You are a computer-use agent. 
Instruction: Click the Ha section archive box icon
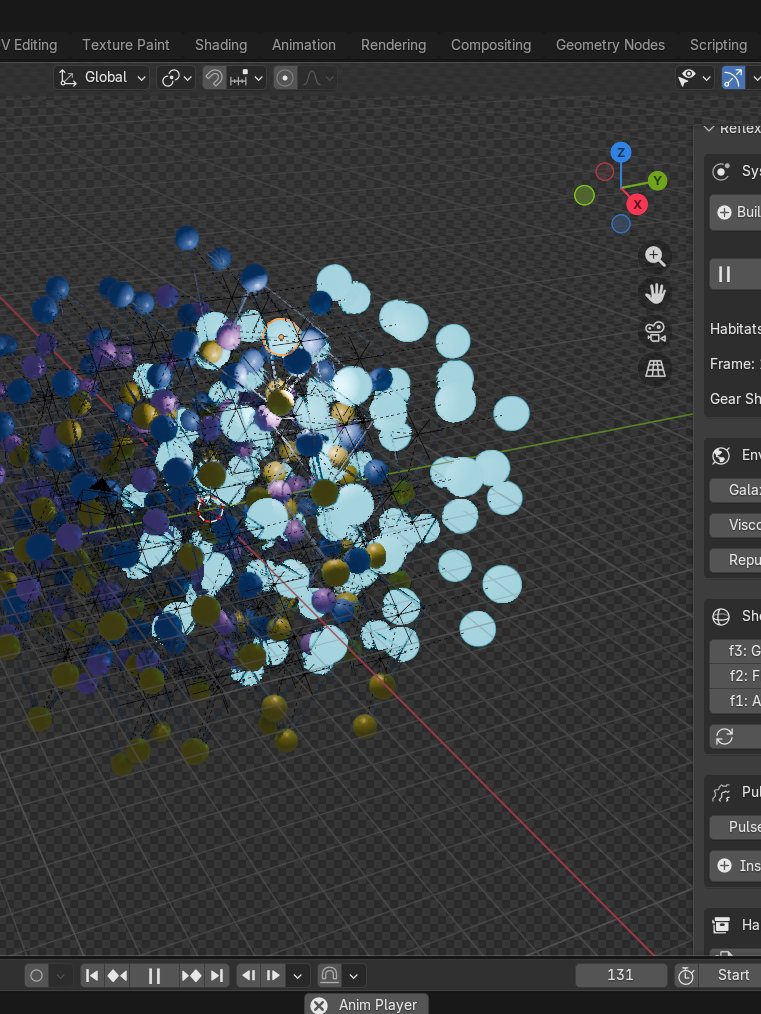[x=721, y=925]
